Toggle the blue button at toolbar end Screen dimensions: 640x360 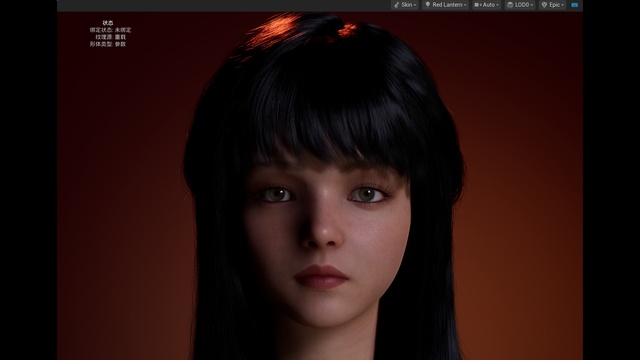click(x=575, y=5)
